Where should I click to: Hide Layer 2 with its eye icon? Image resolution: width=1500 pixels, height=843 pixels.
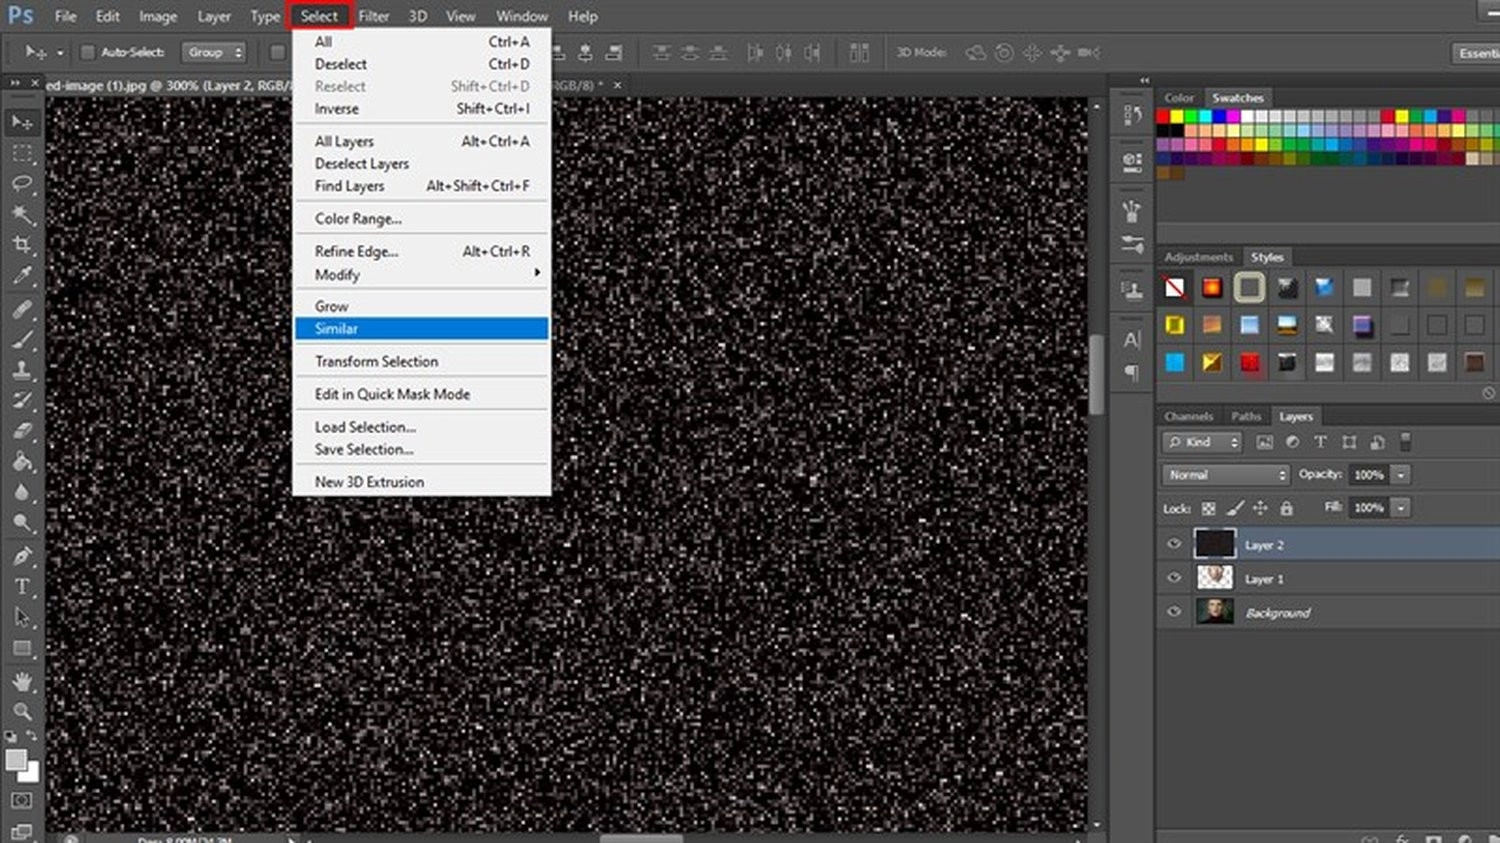(1174, 544)
